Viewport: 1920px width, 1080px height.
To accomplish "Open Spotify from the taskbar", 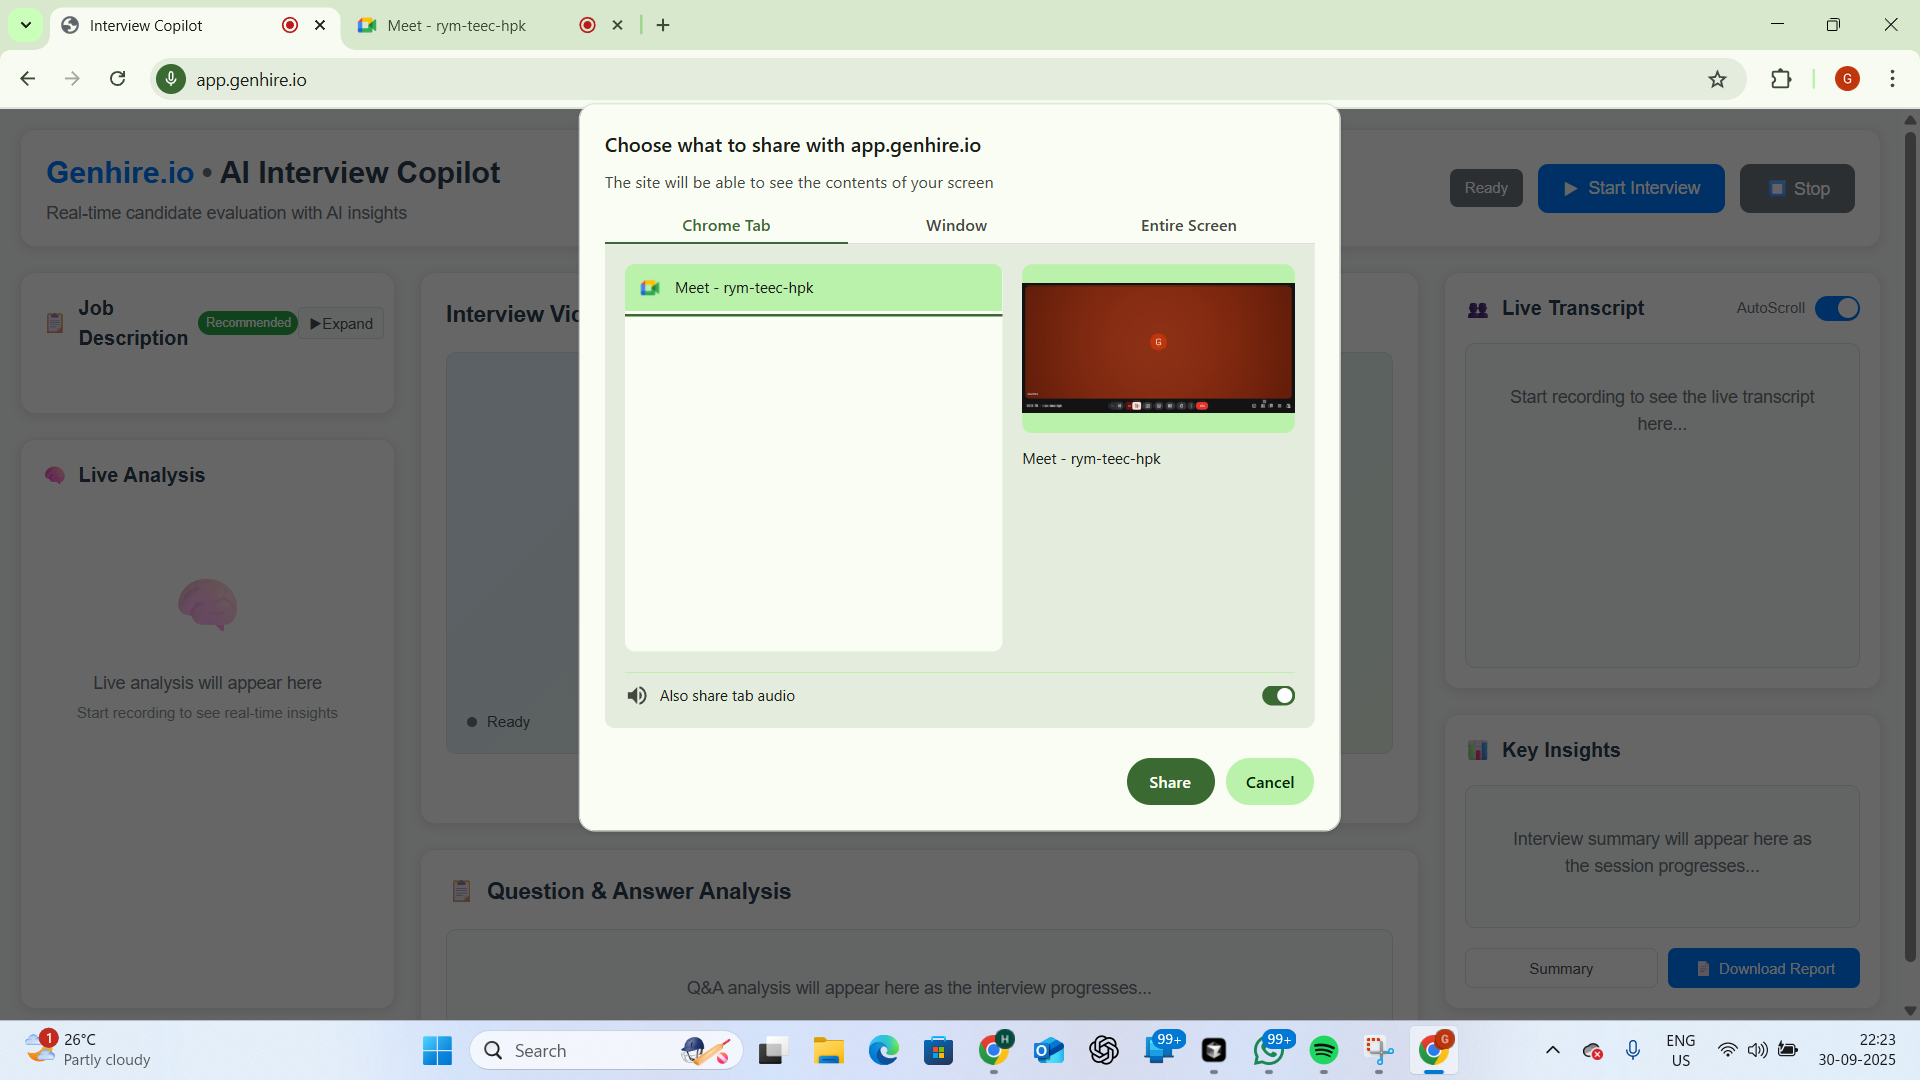I will tap(1324, 1050).
